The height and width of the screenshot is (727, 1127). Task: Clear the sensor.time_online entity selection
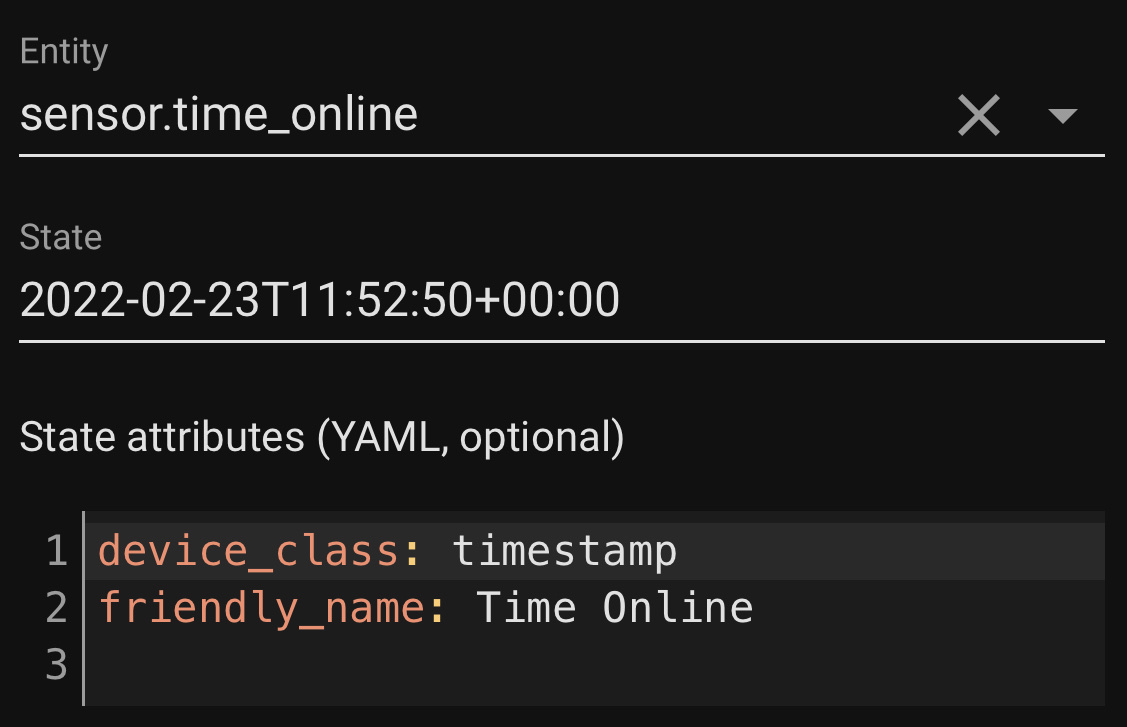click(x=978, y=115)
